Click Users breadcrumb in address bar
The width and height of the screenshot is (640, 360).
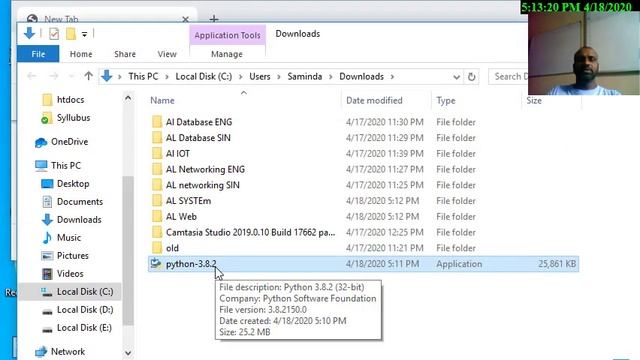[x=260, y=76]
